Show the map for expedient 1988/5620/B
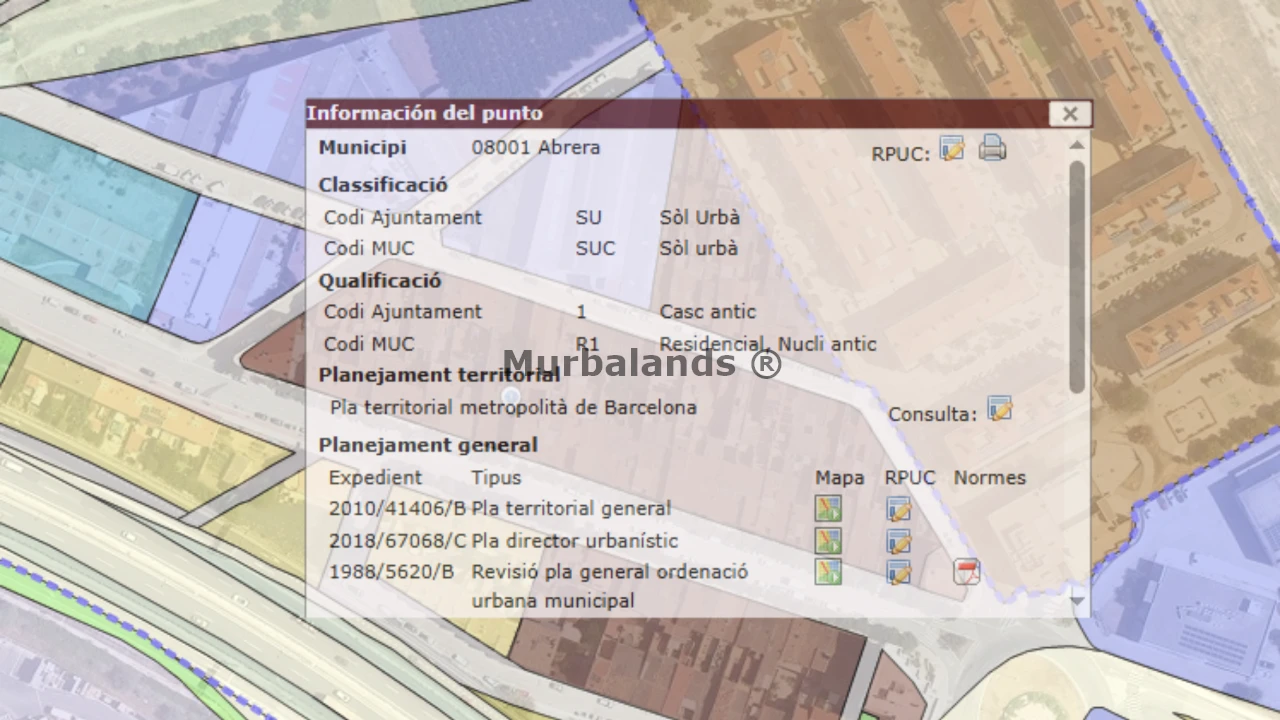This screenshot has height=720, width=1280. [827, 572]
